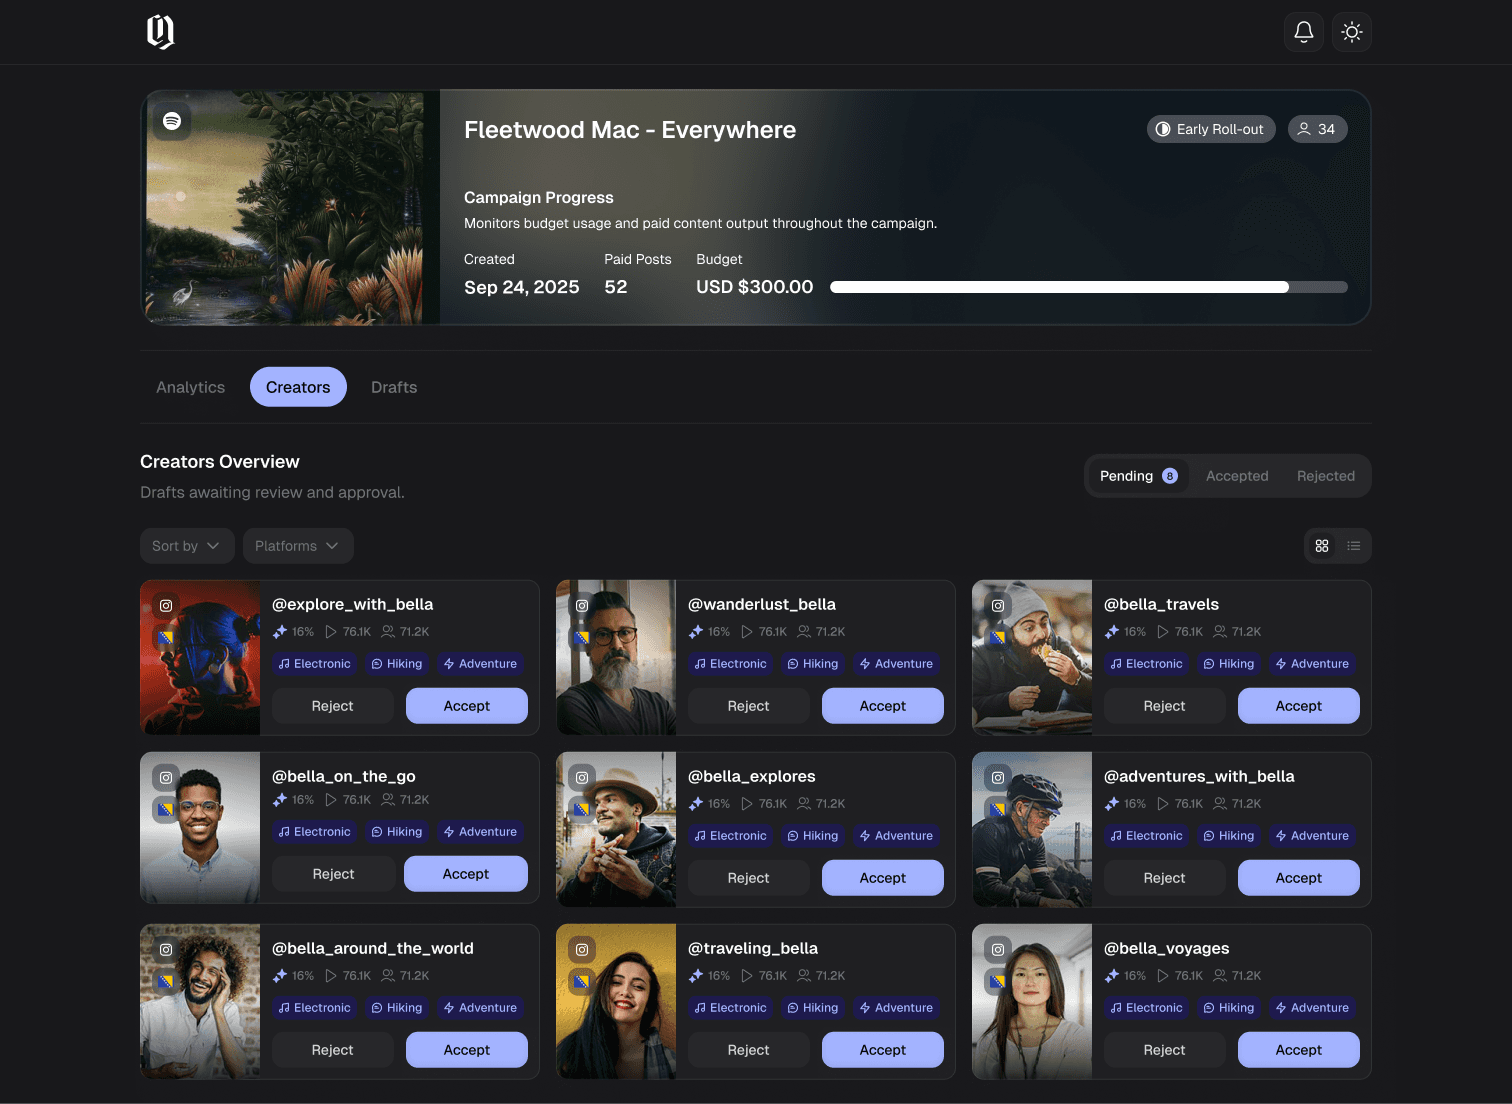Accept @bella_travels
This screenshot has width=1512, height=1104.
click(x=1299, y=706)
